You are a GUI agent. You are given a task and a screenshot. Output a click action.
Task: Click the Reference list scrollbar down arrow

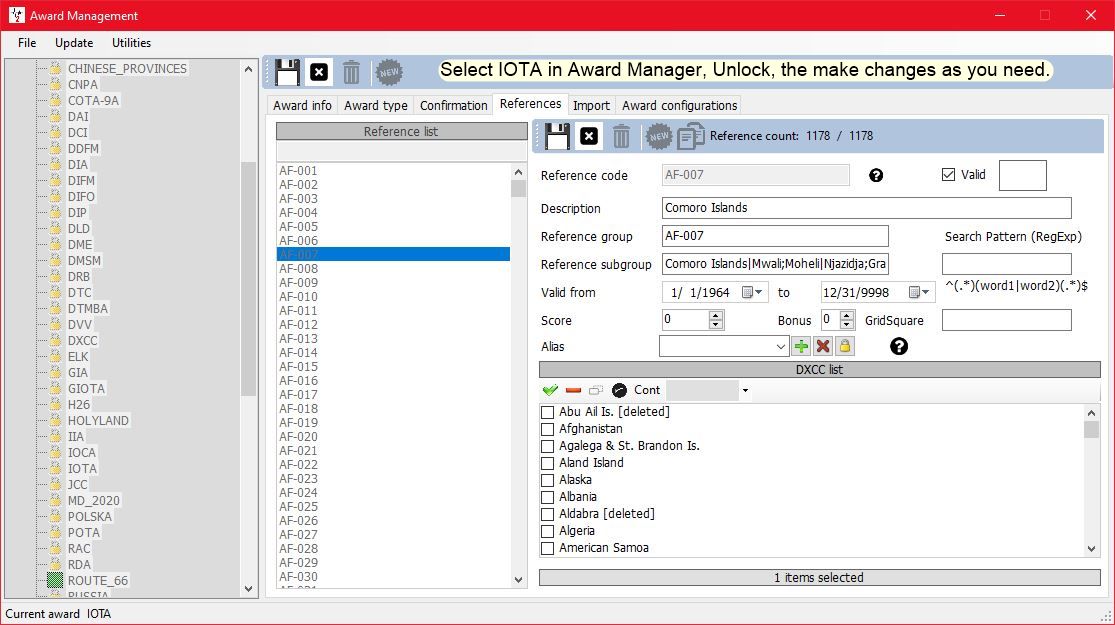coord(518,579)
